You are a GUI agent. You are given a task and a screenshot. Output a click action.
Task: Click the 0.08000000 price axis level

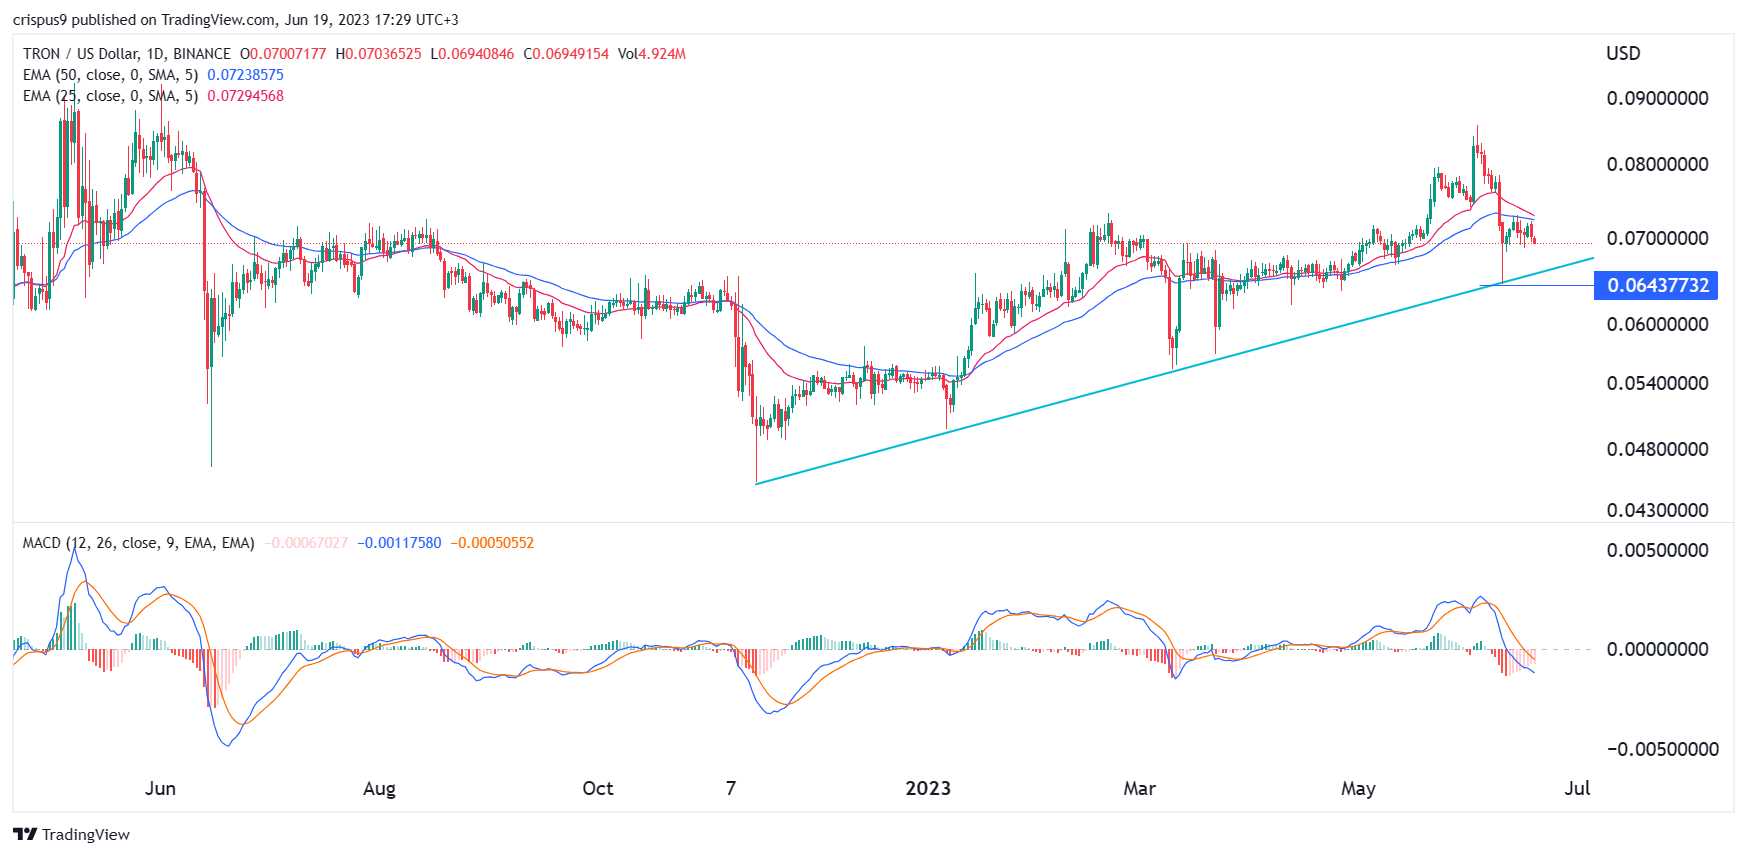click(x=1657, y=164)
